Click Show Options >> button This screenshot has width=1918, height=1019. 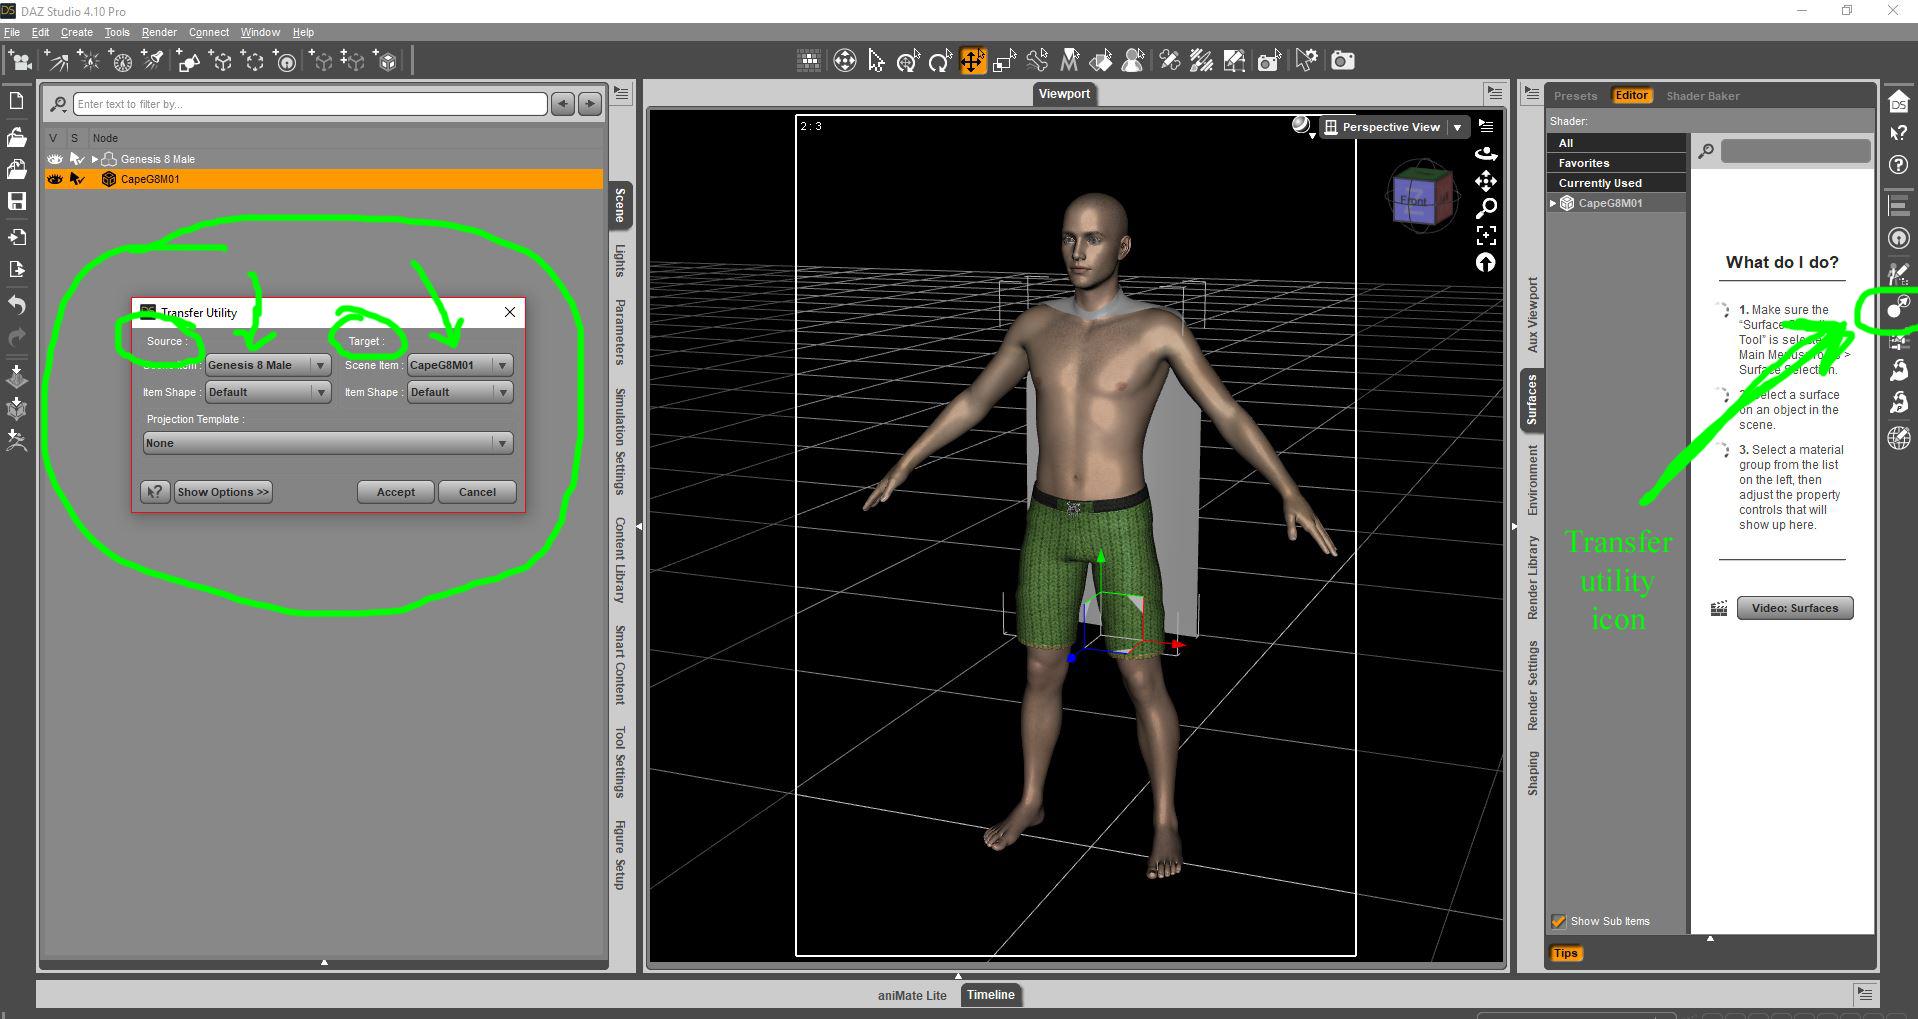tap(223, 492)
